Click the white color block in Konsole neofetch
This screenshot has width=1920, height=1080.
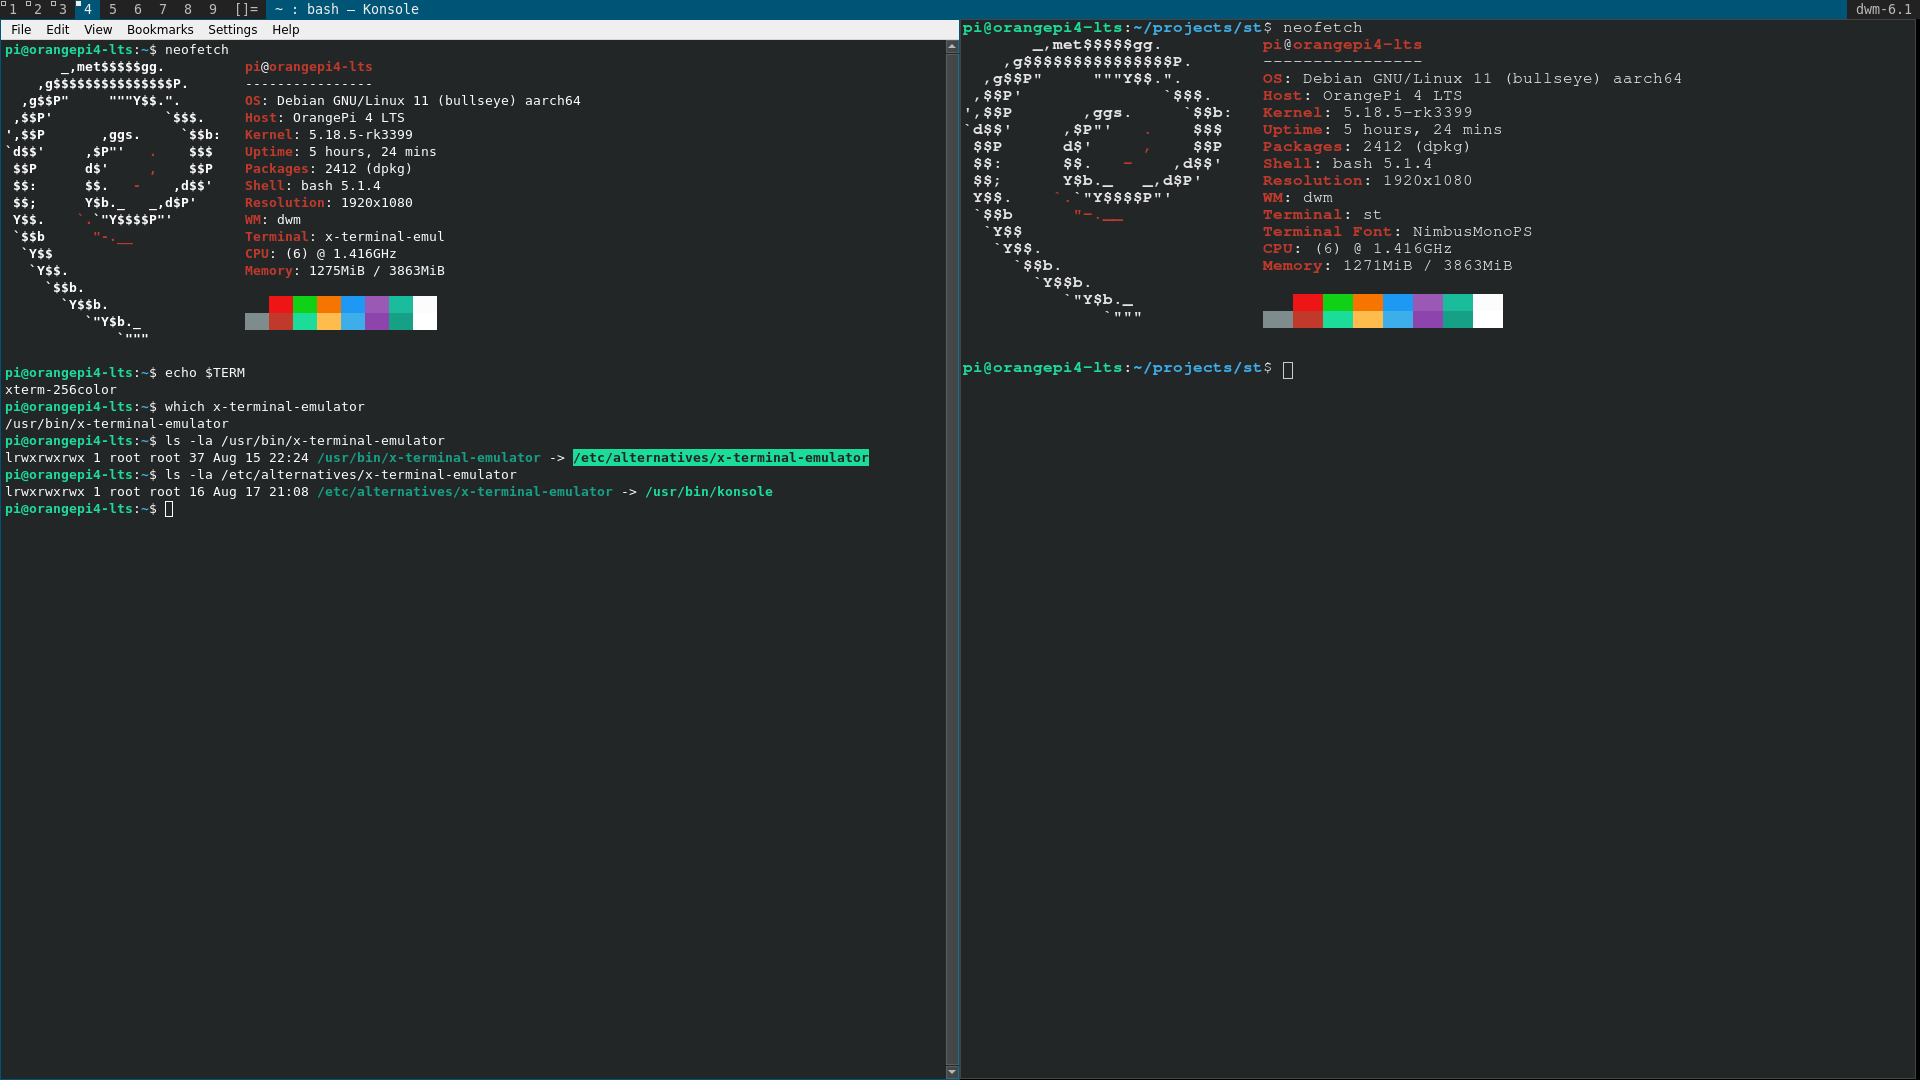pos(425,313)
